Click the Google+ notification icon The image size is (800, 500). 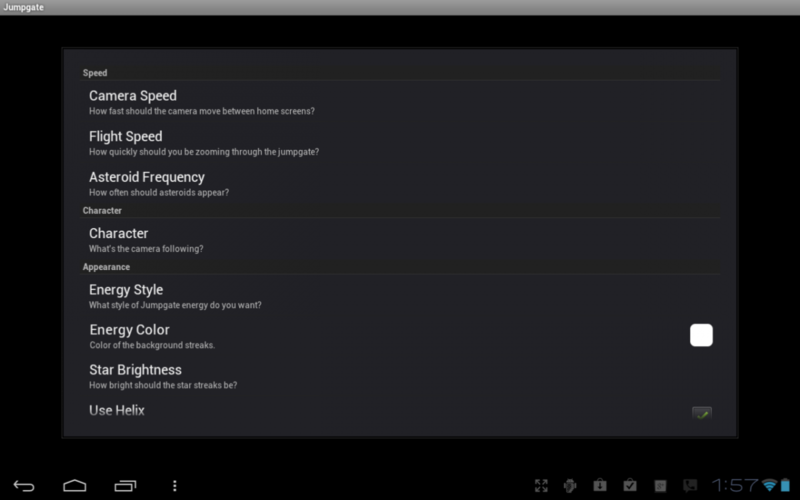pos(660,485)
